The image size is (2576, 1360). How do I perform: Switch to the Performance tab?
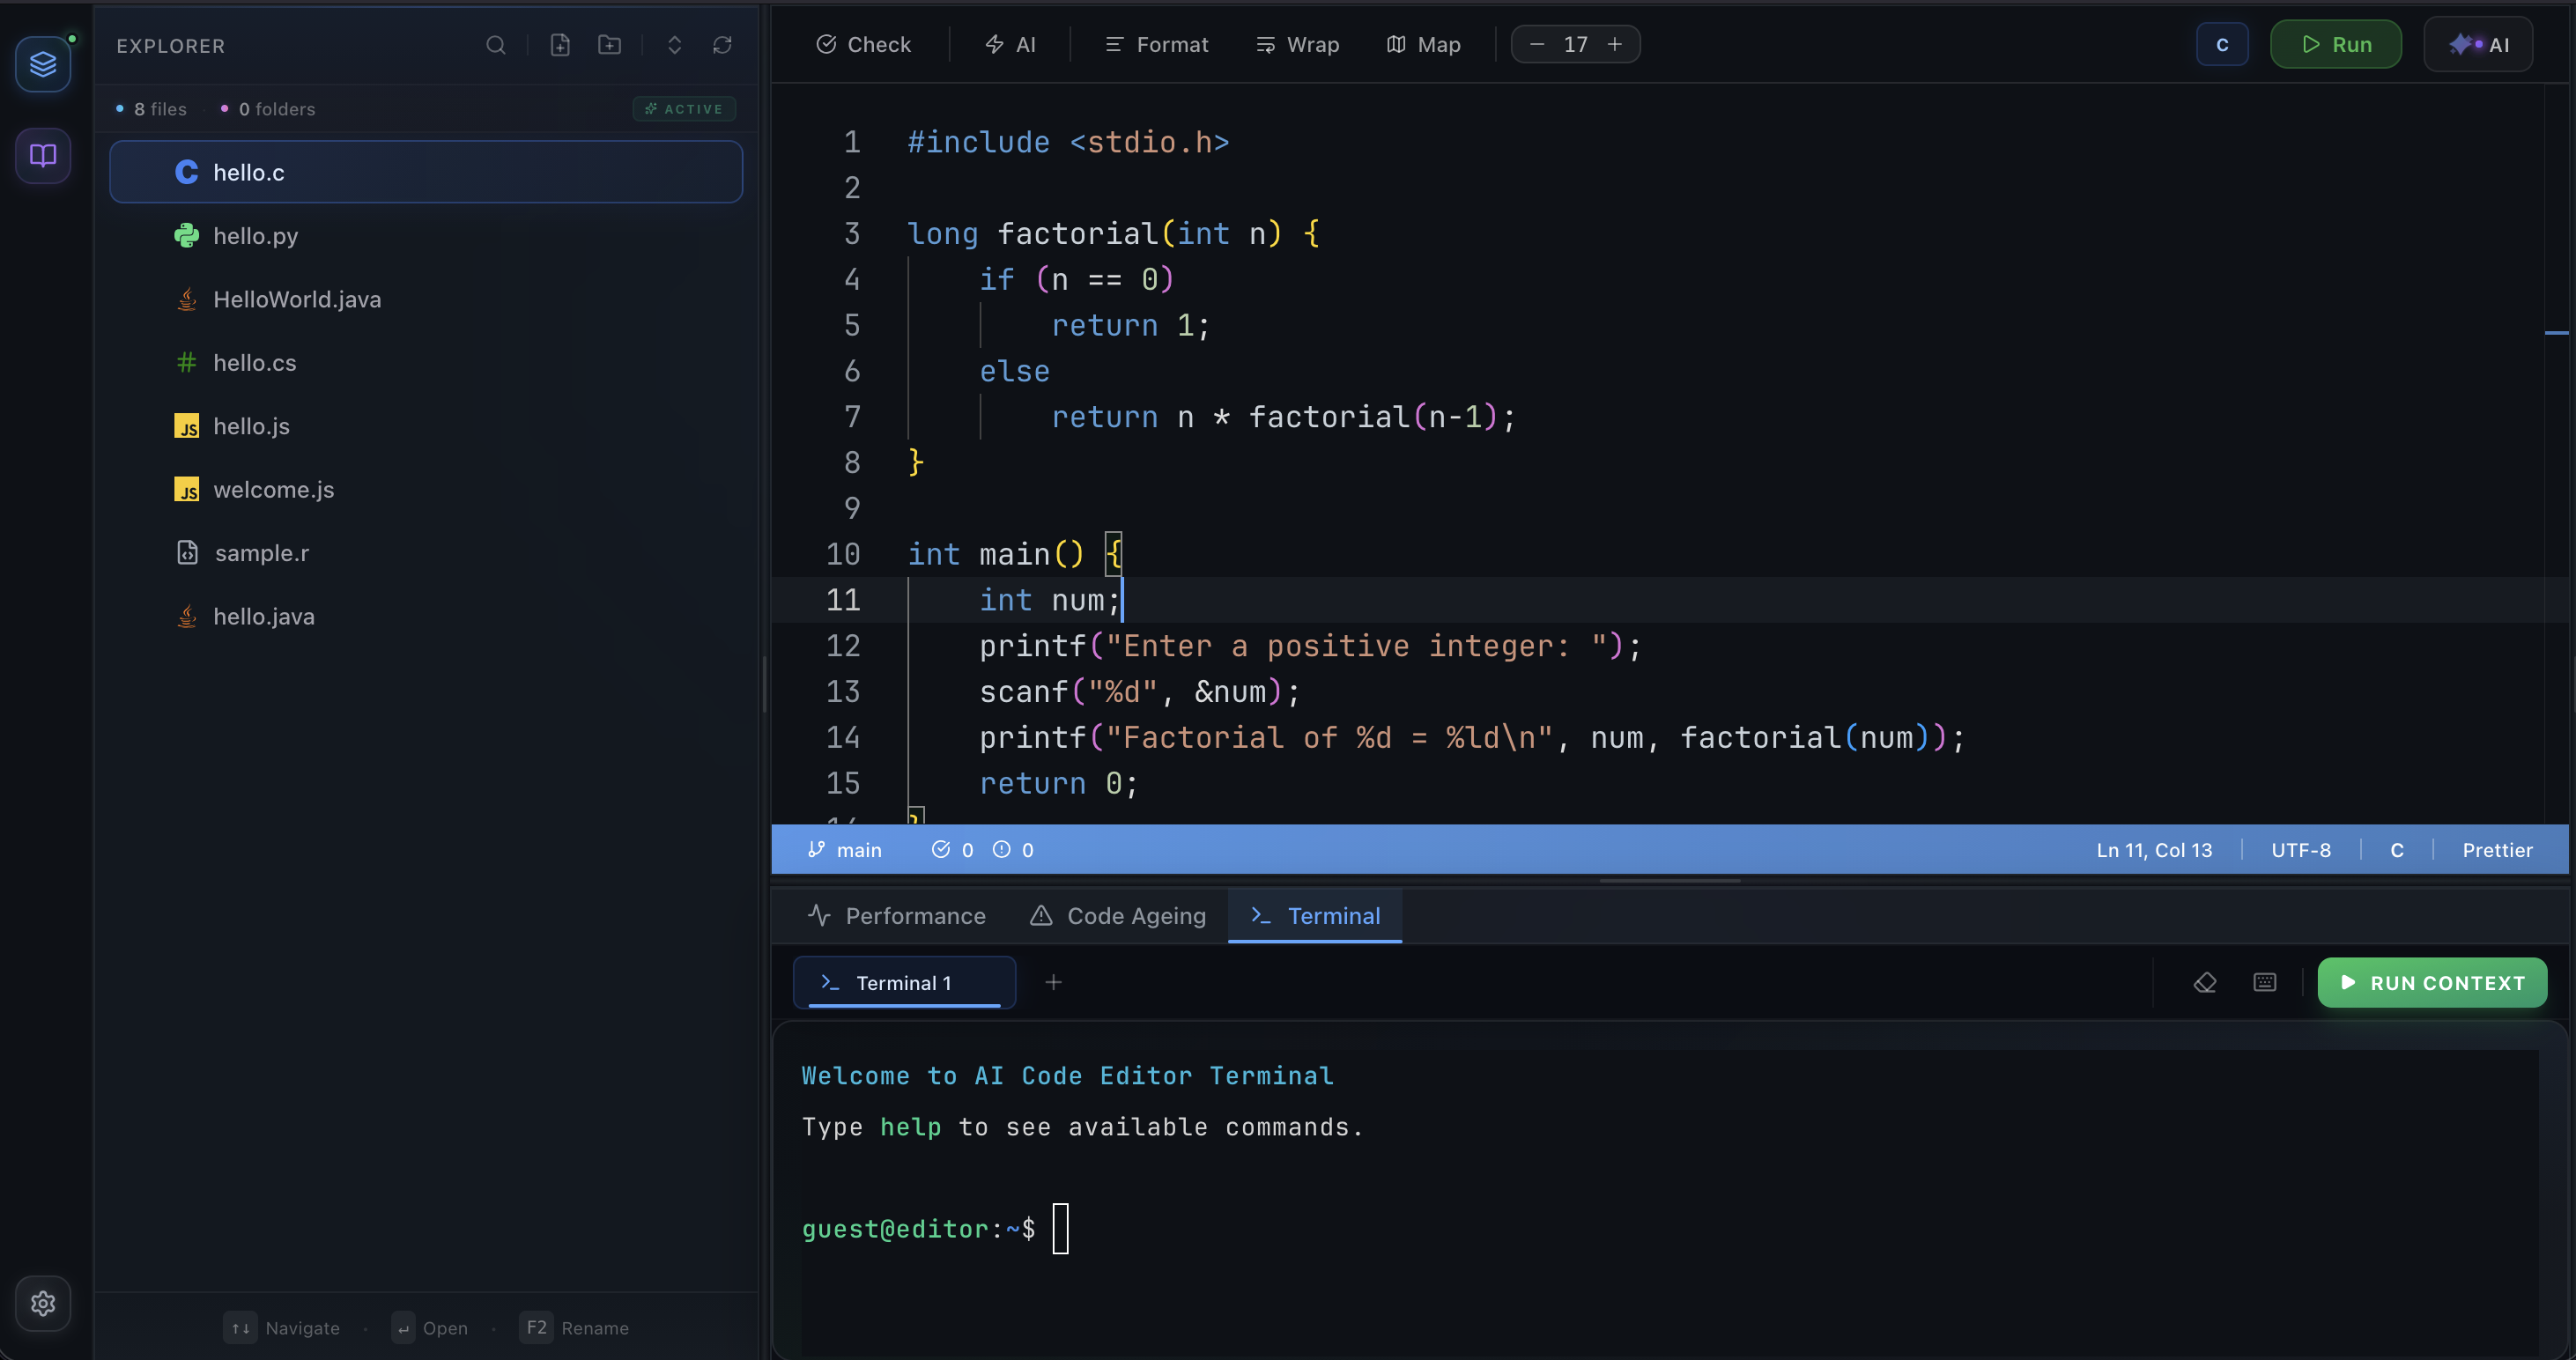click(x=896, y=916)
